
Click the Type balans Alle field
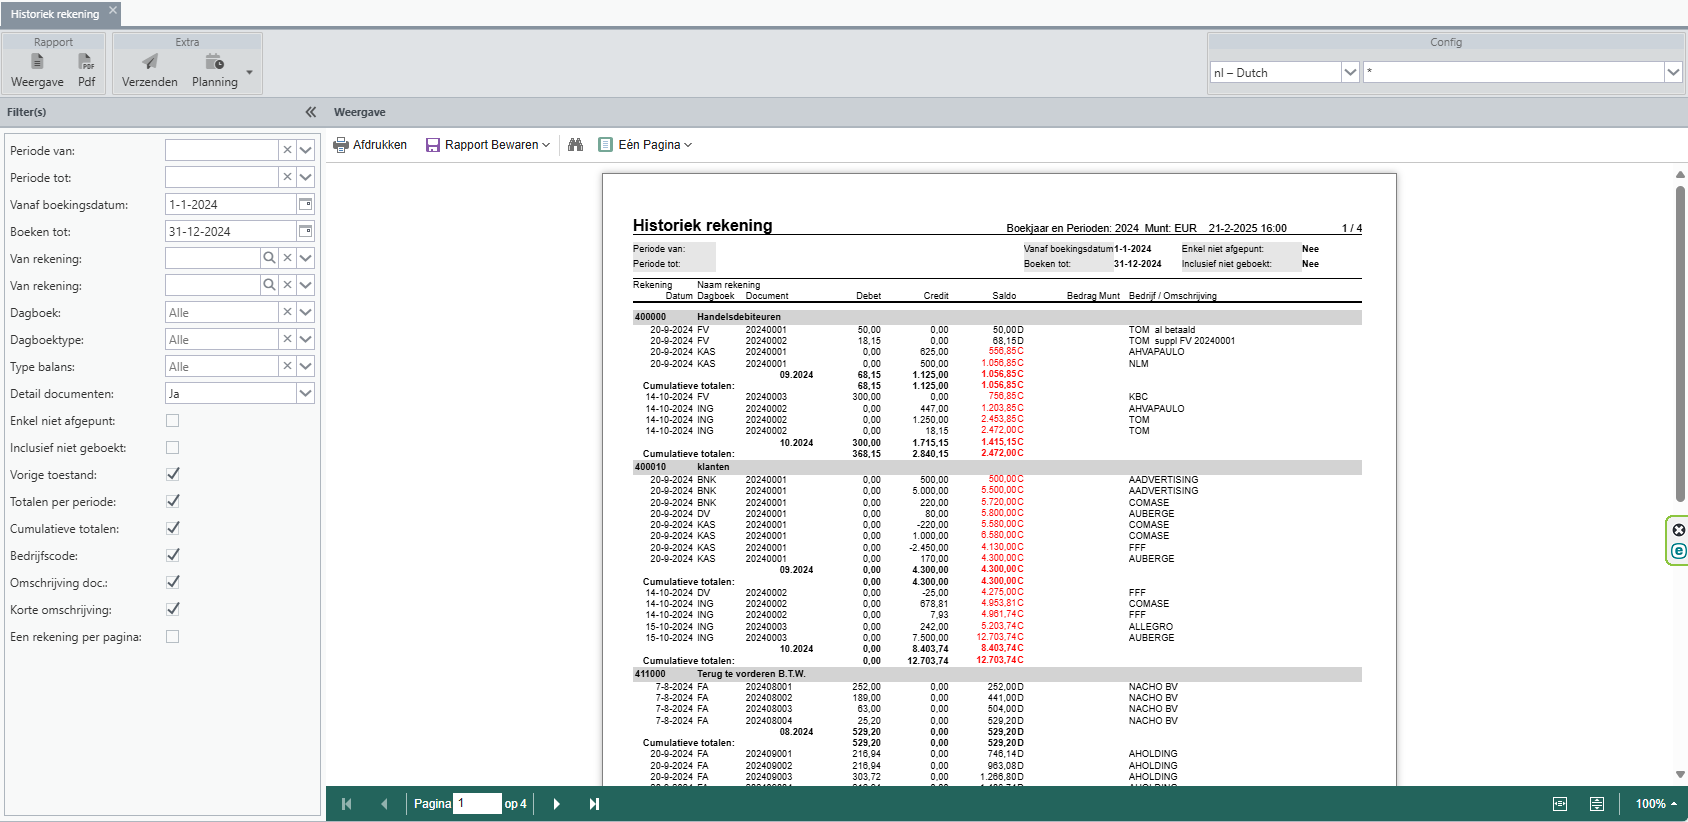point(221,366)
